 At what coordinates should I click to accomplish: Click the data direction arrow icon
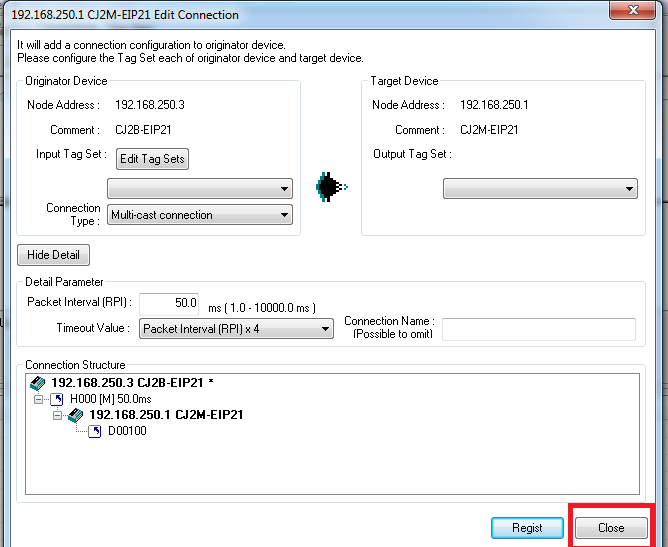(331, 187)
